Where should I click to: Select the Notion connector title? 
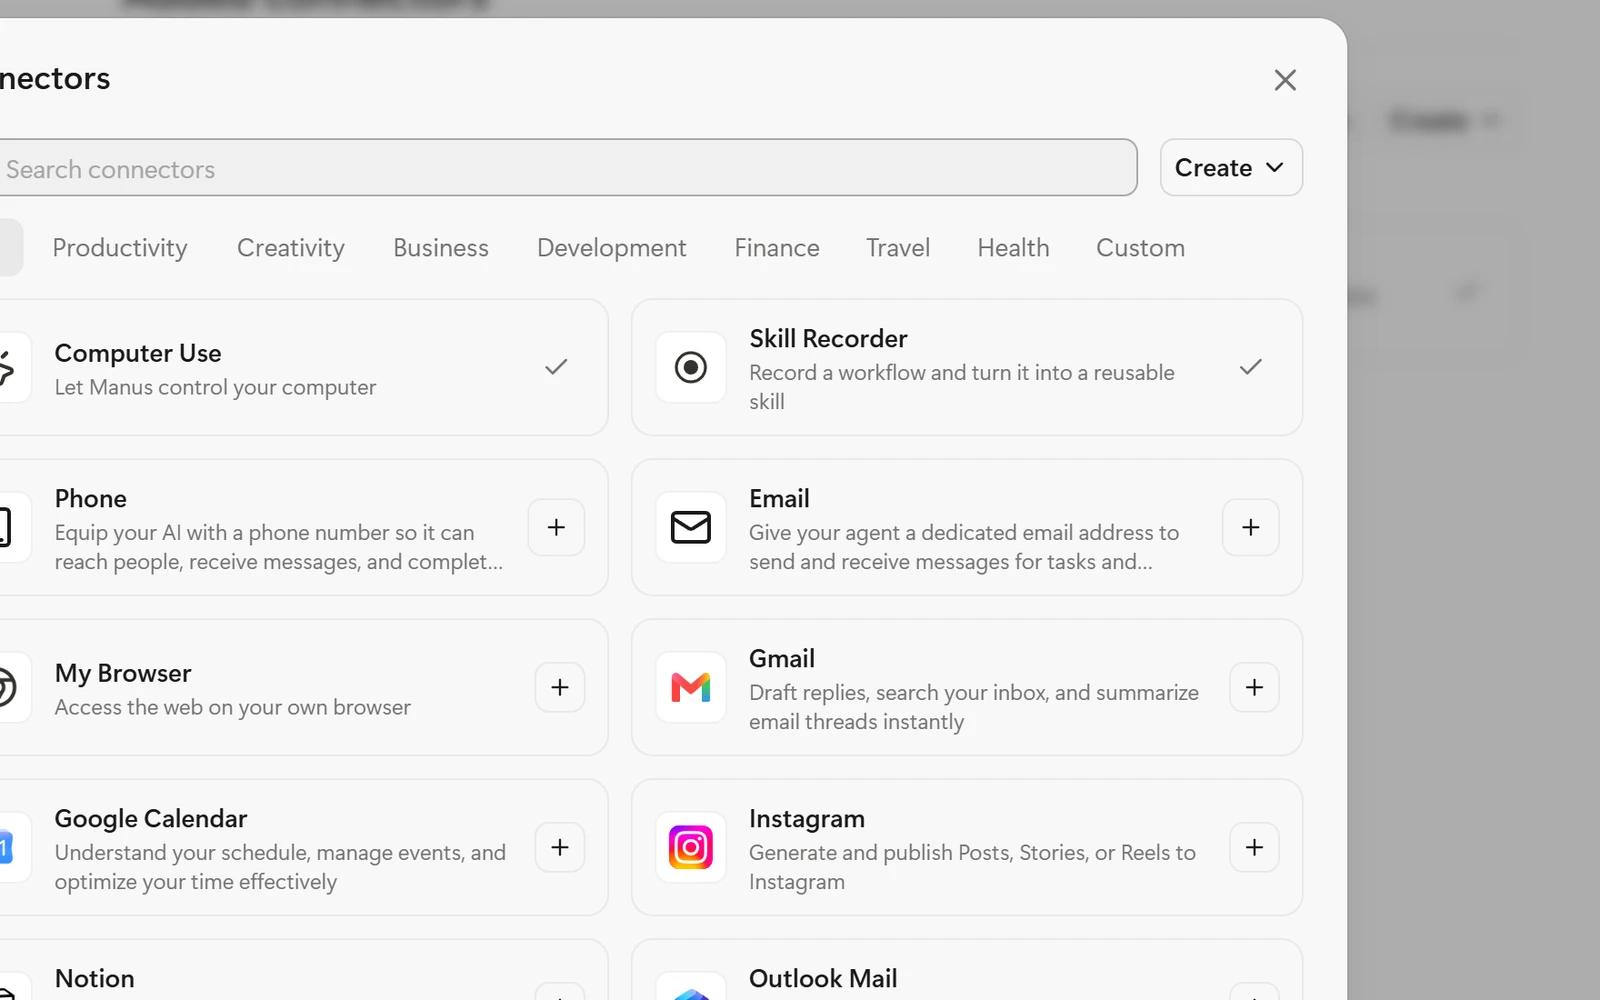pos(95,979)
